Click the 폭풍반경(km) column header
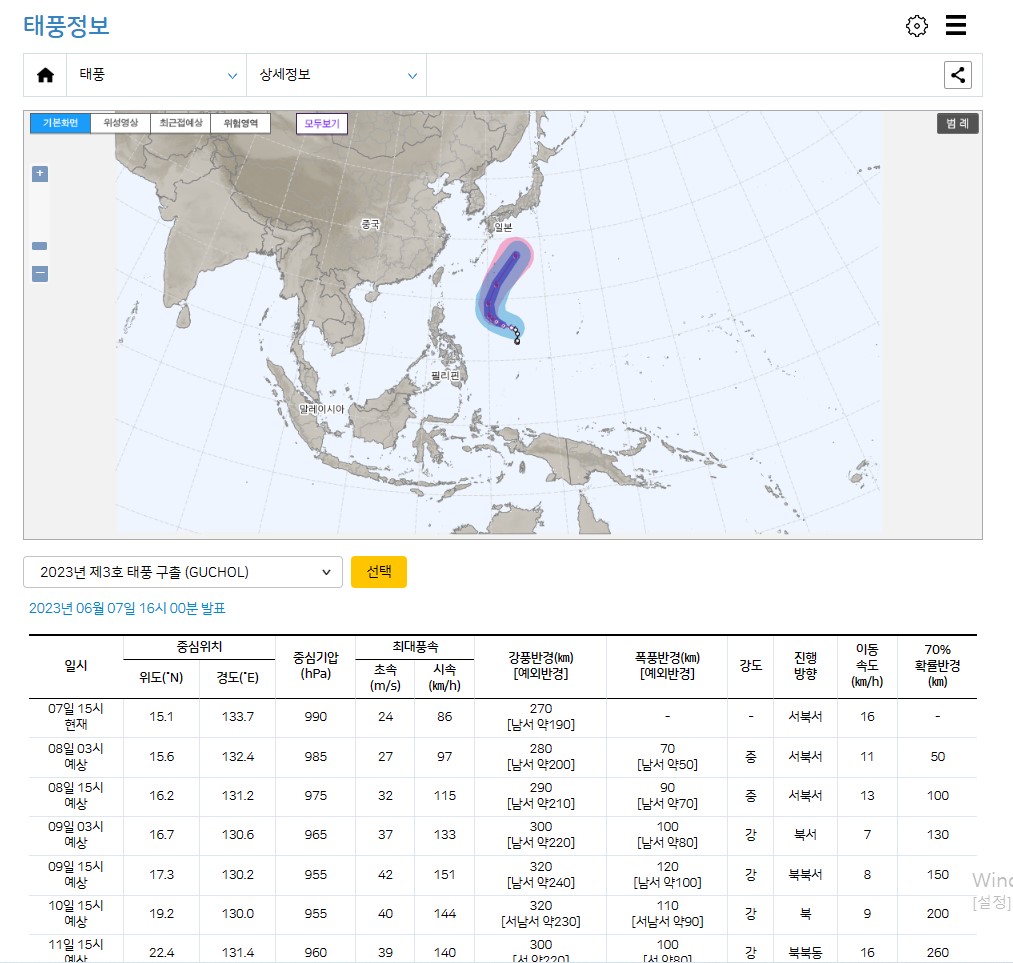 667,666
